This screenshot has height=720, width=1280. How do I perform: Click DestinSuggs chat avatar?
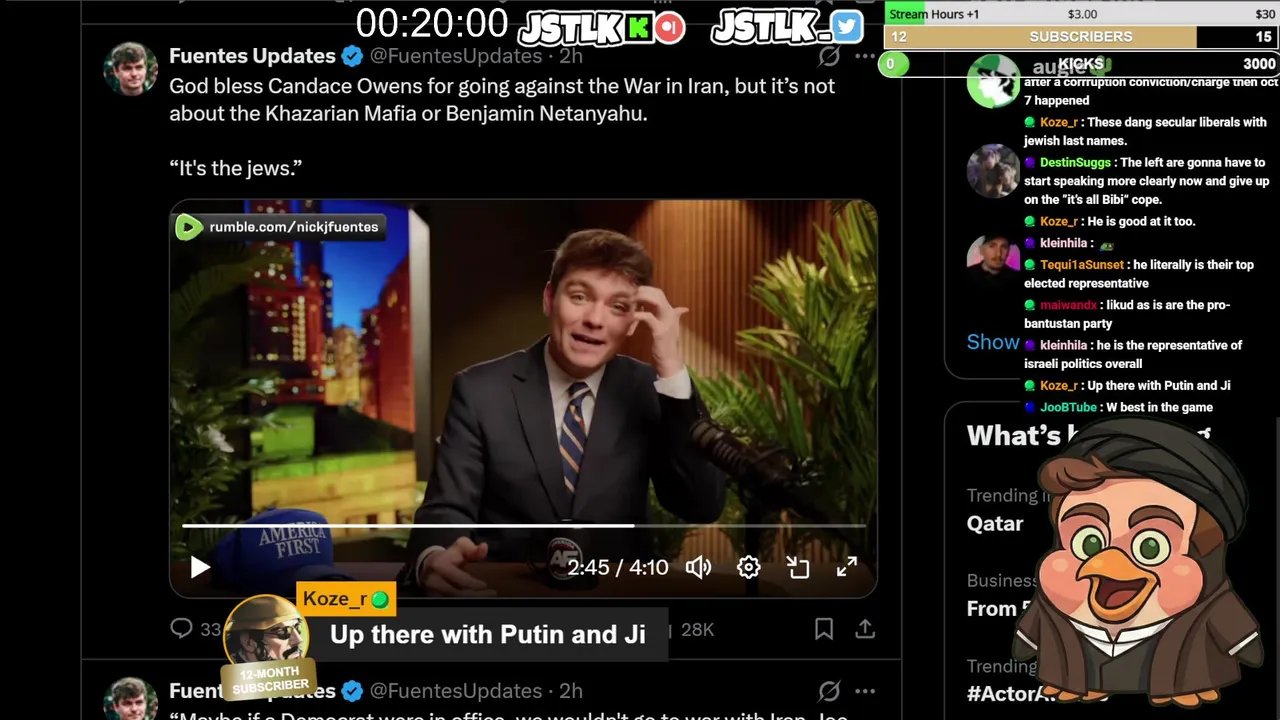pyautogui.click(x=992, y=171)
